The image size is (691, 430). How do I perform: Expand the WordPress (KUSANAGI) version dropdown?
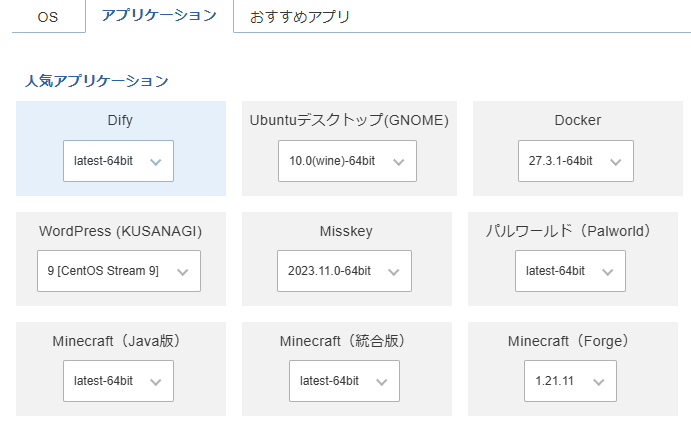[118, 271]
